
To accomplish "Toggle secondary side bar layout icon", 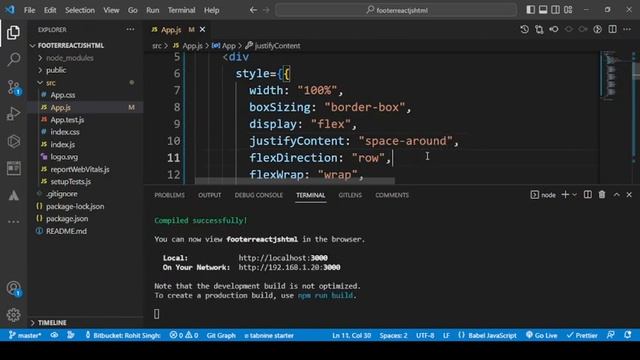I will pyautogui.click(x=556, y=10).
